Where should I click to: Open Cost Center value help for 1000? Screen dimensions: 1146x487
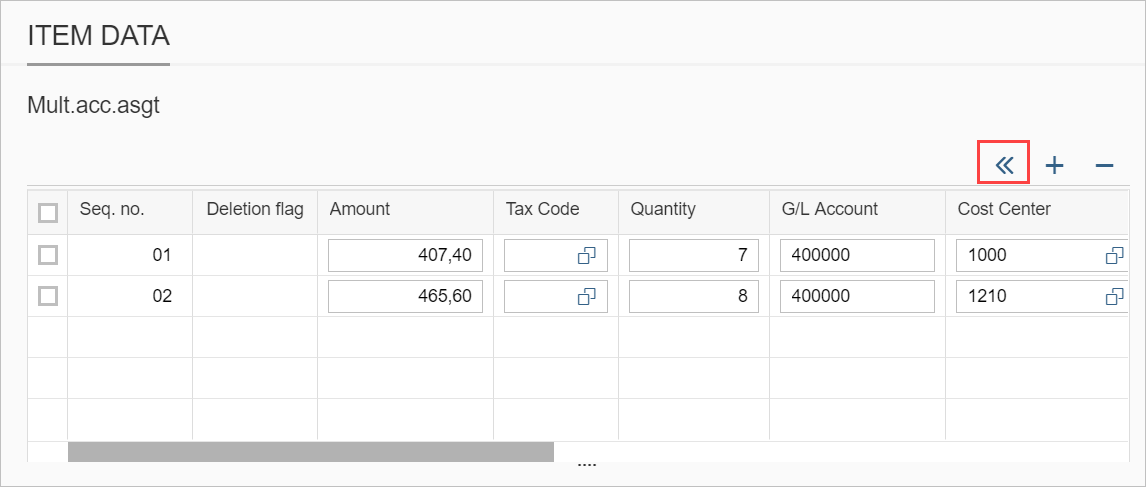click(1113, 256)
